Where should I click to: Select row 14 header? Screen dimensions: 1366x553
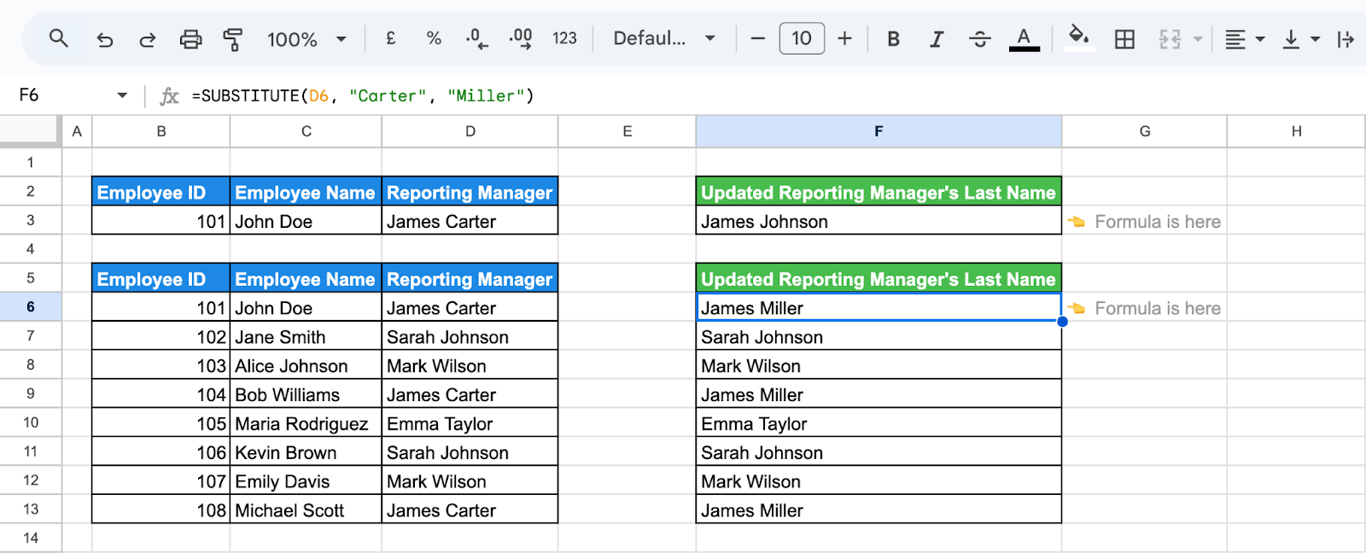click(30, 538)
